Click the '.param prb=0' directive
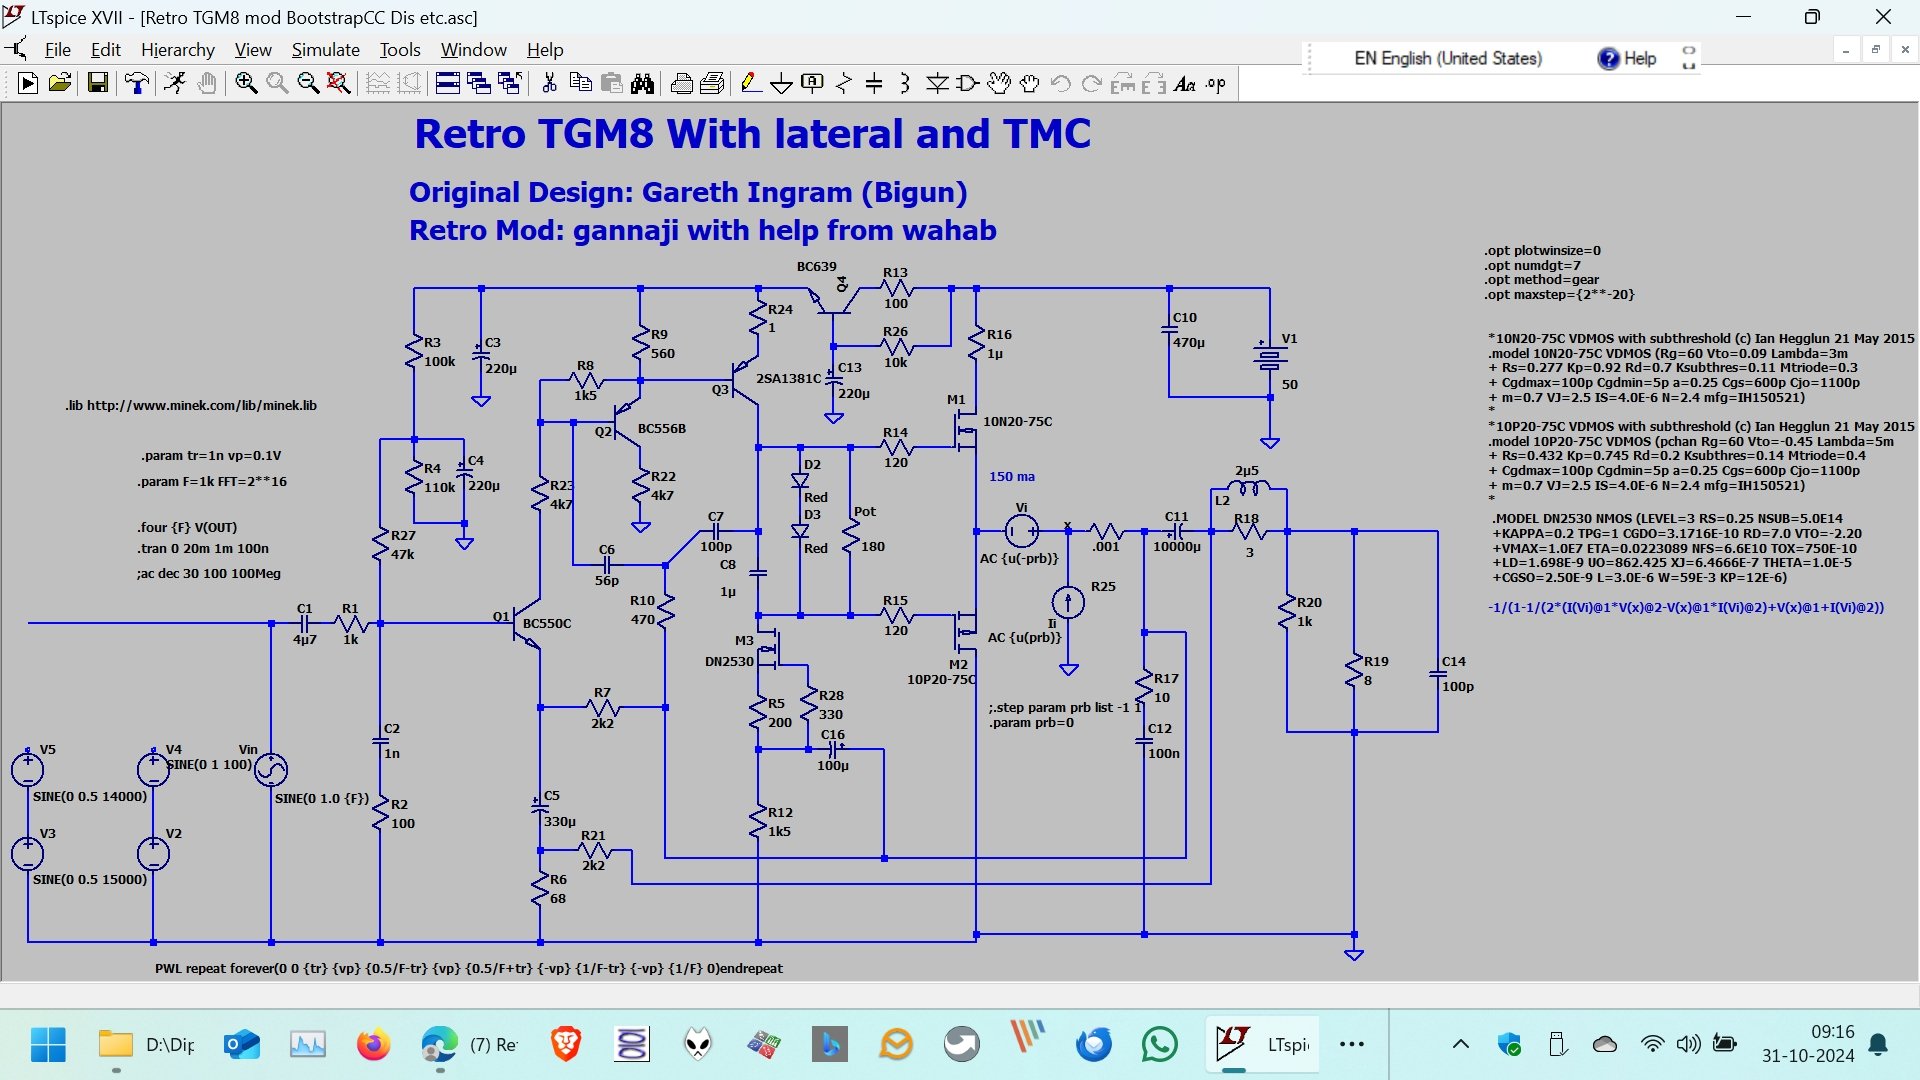 tap(1031, 722)
